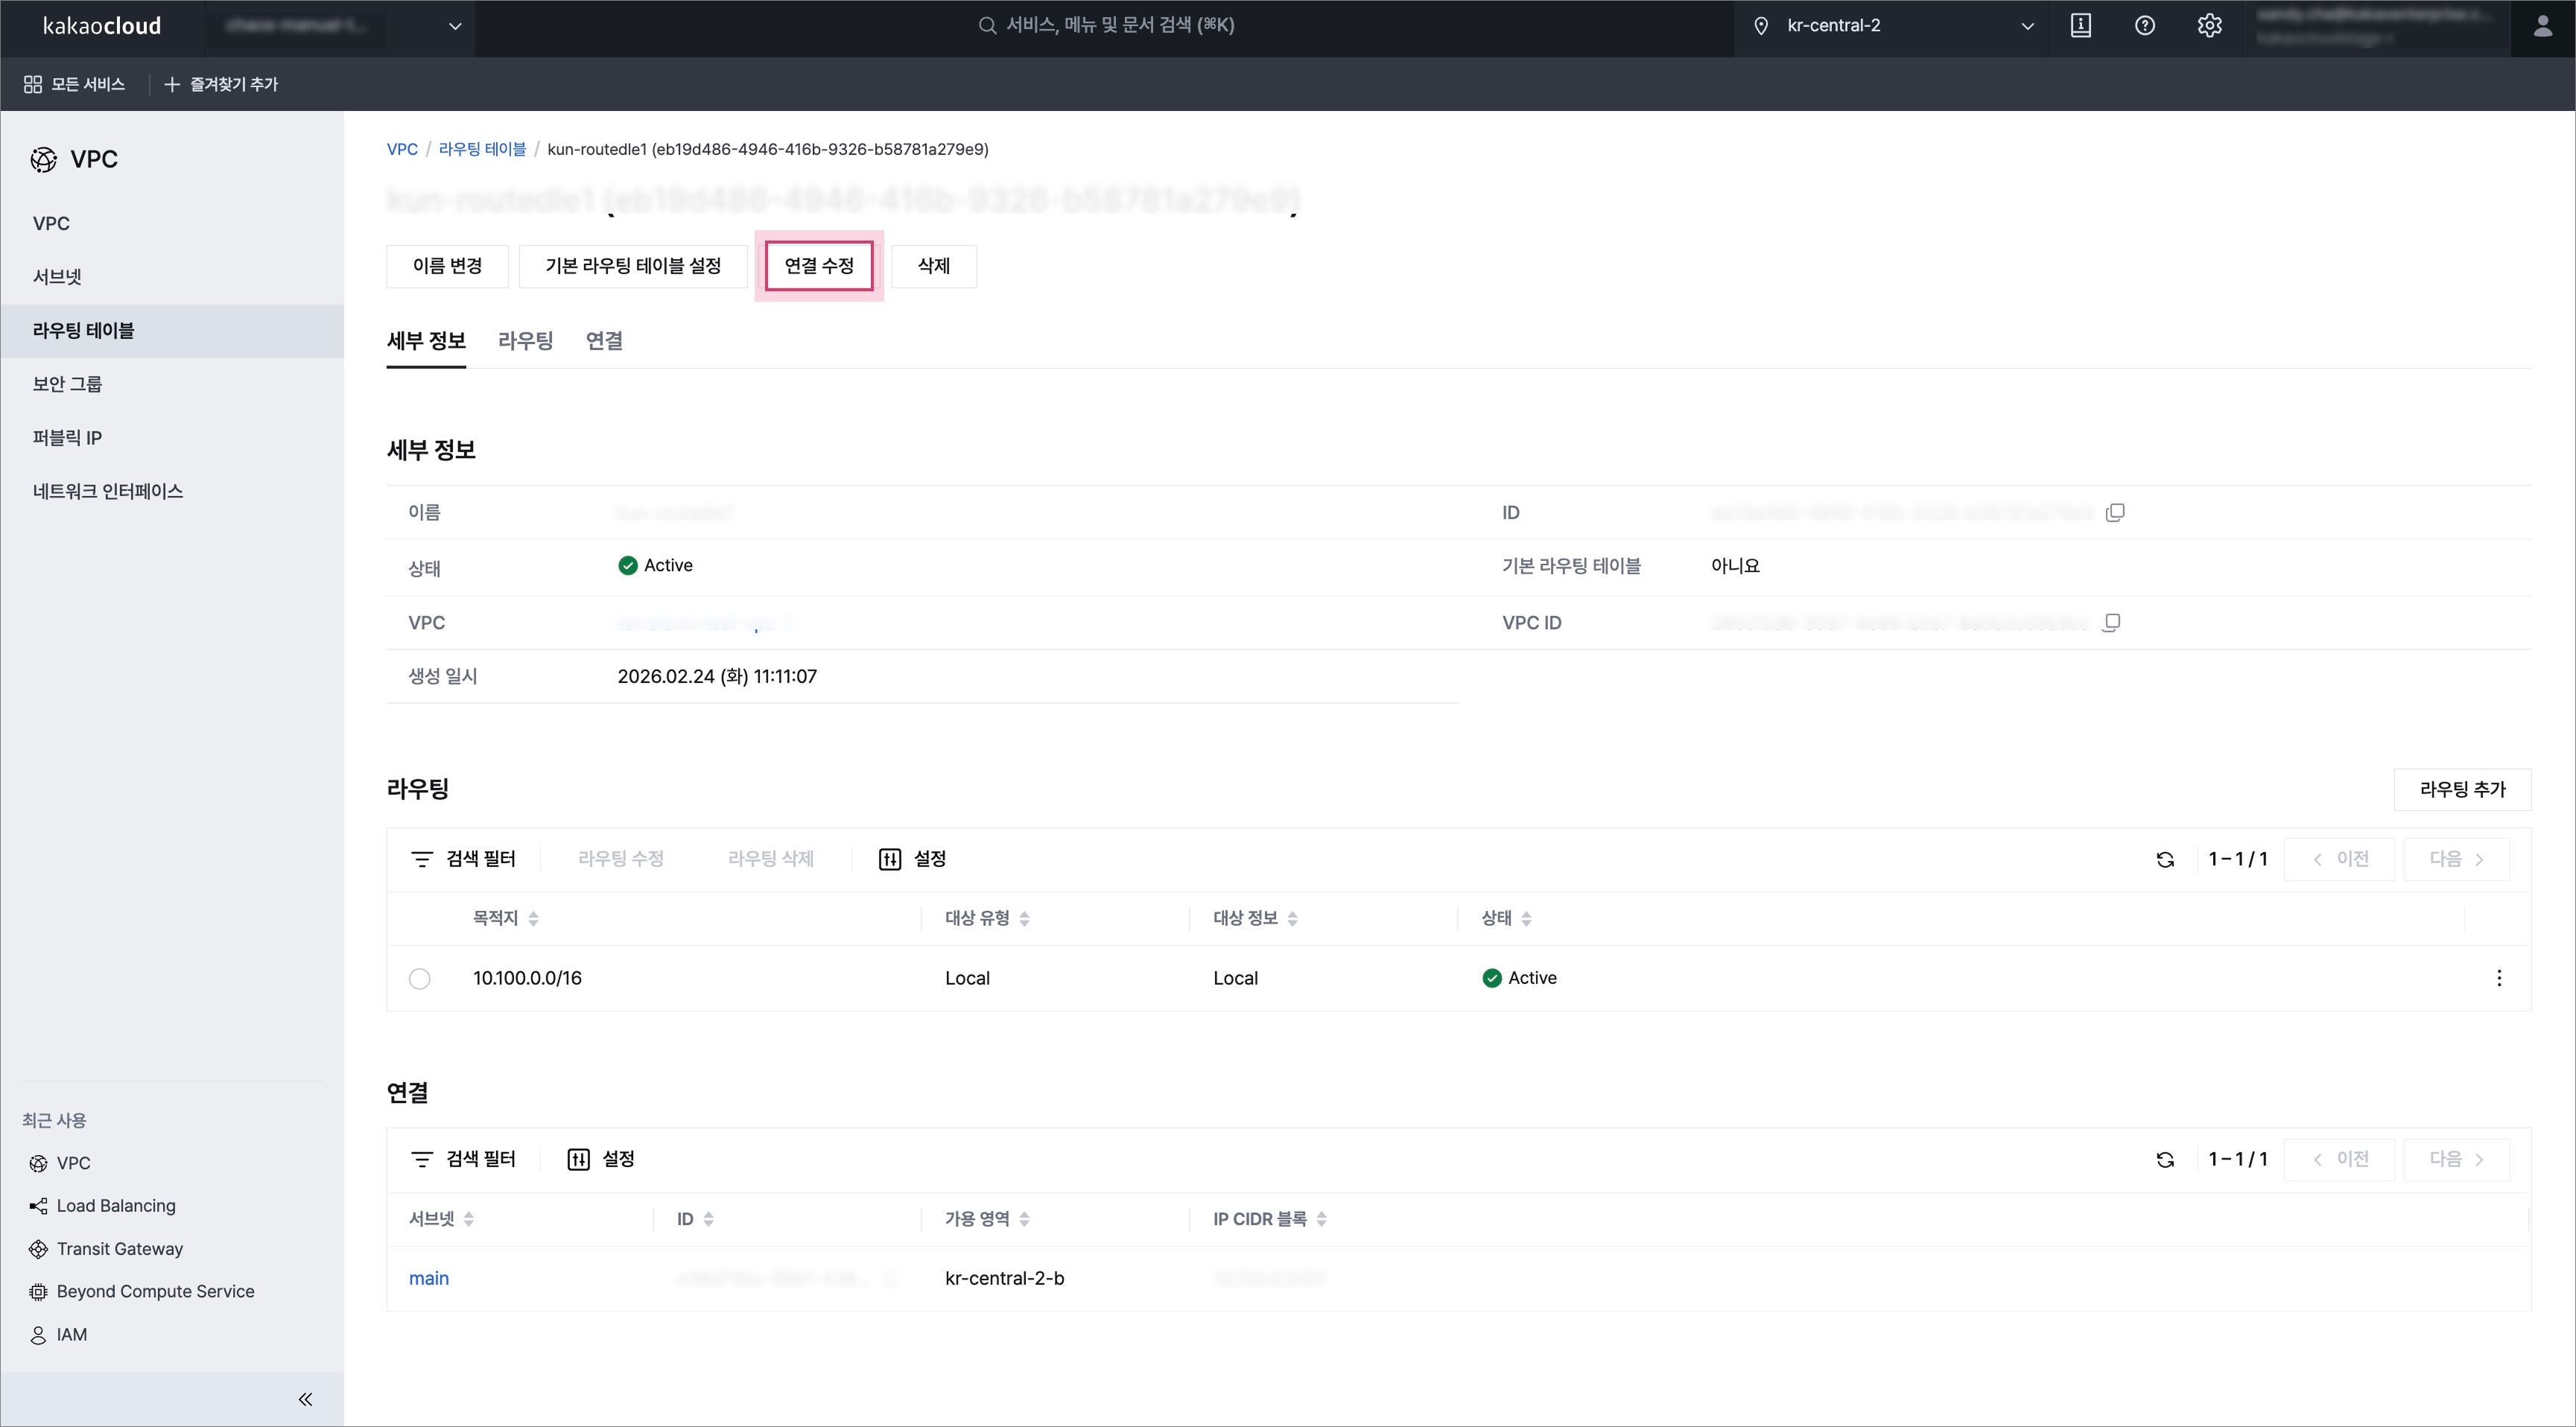Collapse the left sidebar panel

[305, 1399]
